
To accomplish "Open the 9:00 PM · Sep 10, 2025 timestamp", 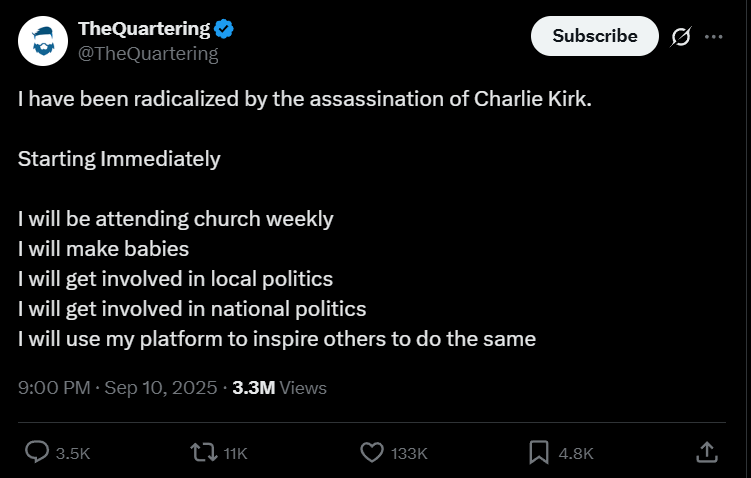I will 117,388.
